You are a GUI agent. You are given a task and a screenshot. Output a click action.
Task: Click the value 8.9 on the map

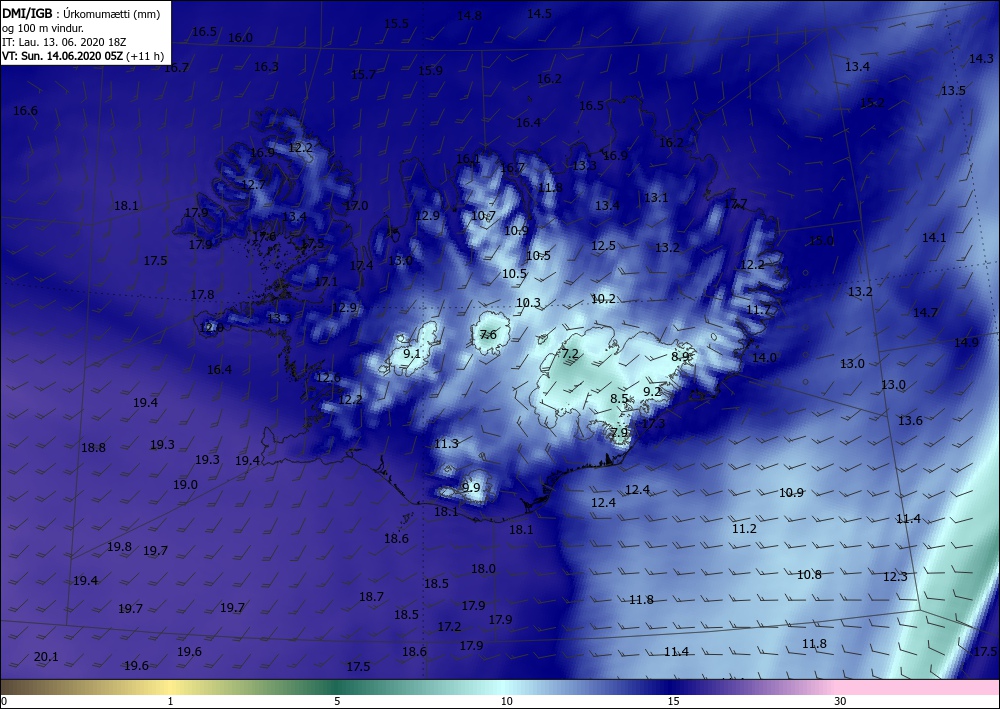[680, 356]
